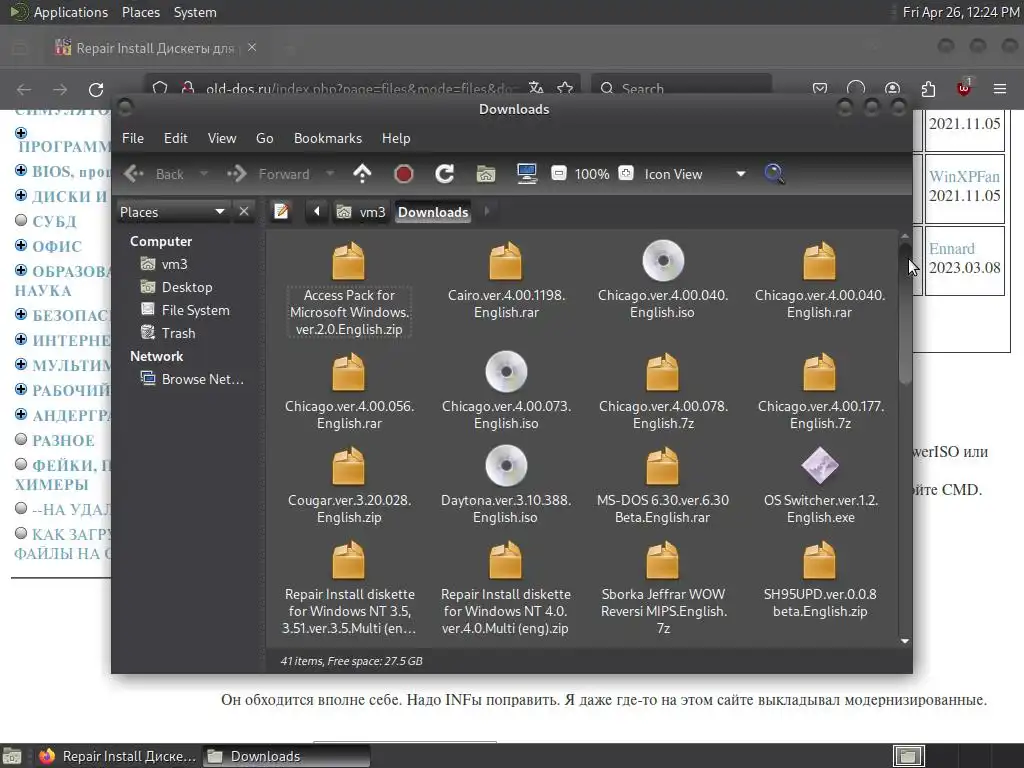Screen dimensions: 1024x768
Task: Open File System in sidebar
Action: click(x=185, y=310)
